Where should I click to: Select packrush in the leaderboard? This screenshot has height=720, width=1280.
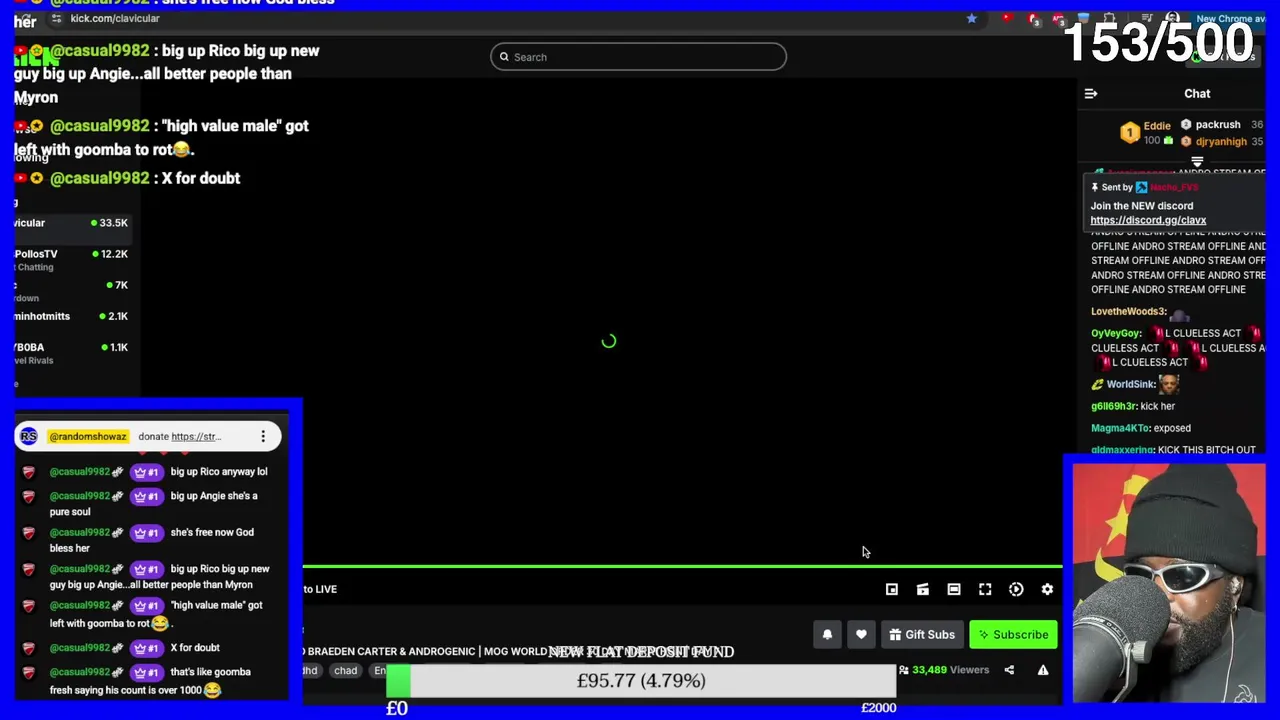(x=1217, y=125)
